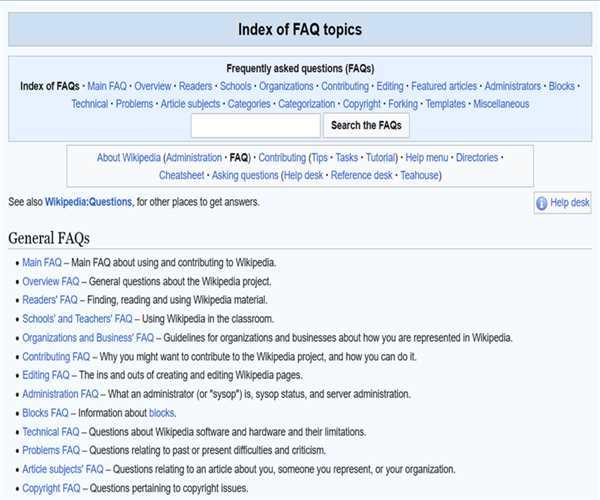600x500 pixels.
Task: Open Blocks FAQ list entry
Action: tap(45, 413)
